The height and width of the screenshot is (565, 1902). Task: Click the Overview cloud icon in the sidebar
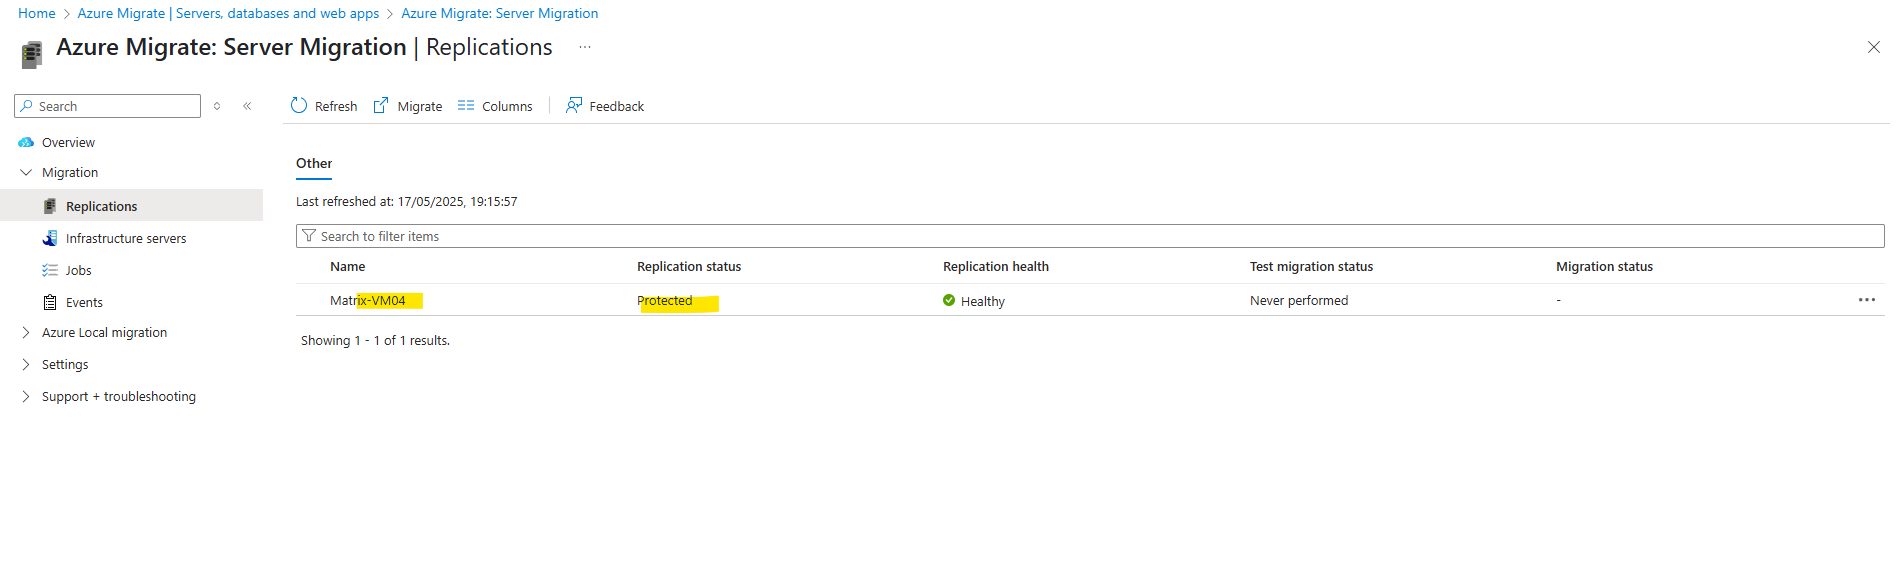coord(26,142)
